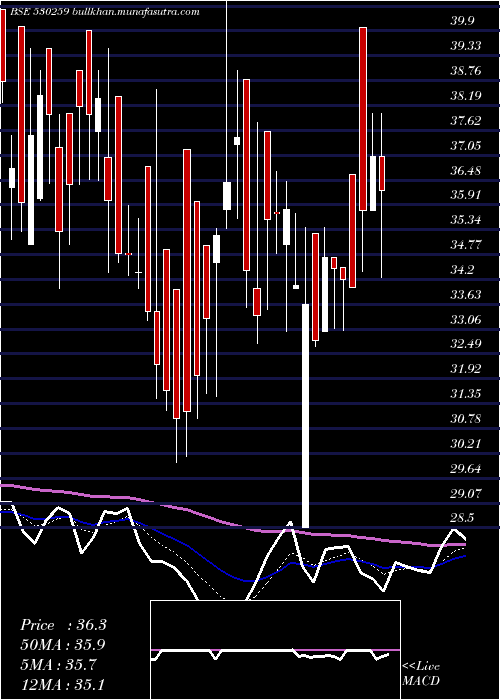Click the 12MA : 35.1 readout
This screenshot has width=500, height=700.
(x=62, y=684)
